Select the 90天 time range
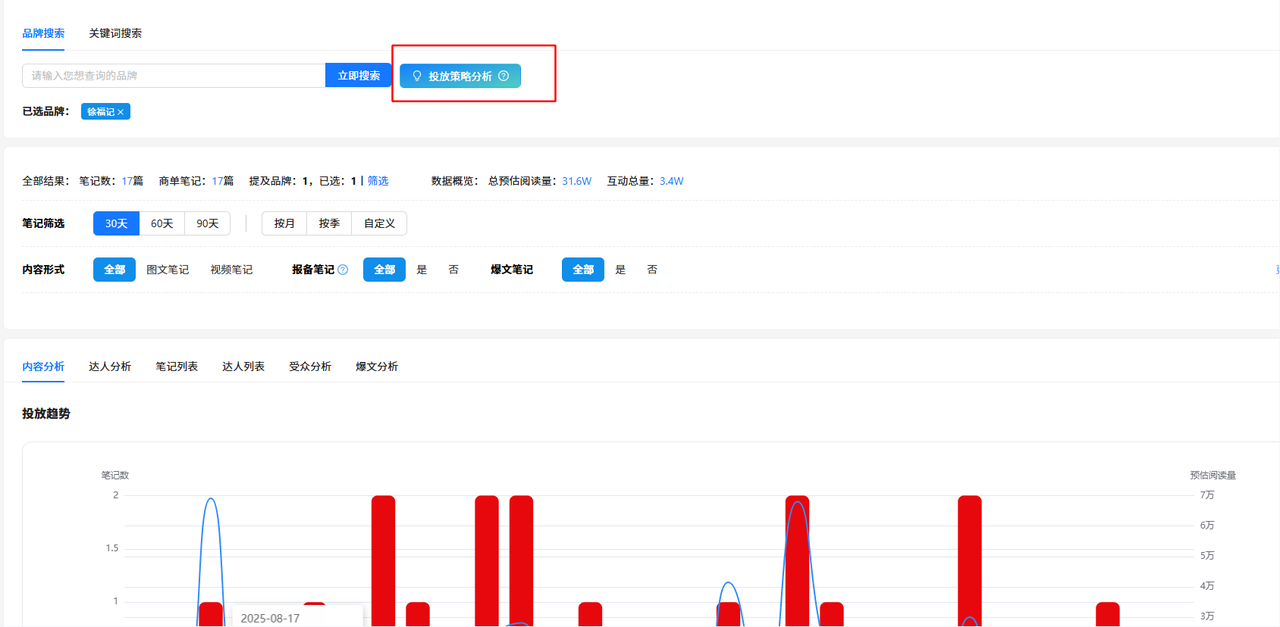This screenshot has width=1280, height=627. point(207,223)
